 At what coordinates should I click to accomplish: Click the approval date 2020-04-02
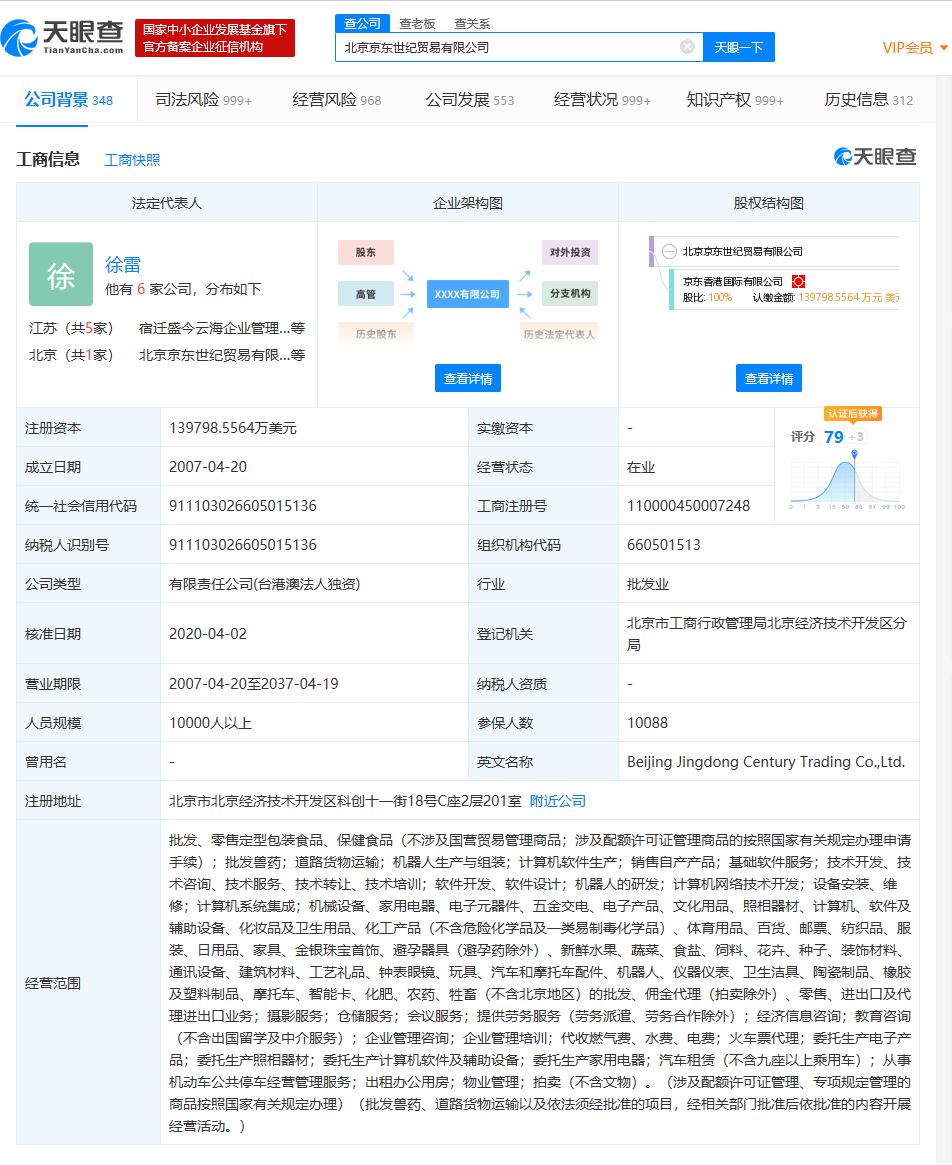click(x=208, y=634)
